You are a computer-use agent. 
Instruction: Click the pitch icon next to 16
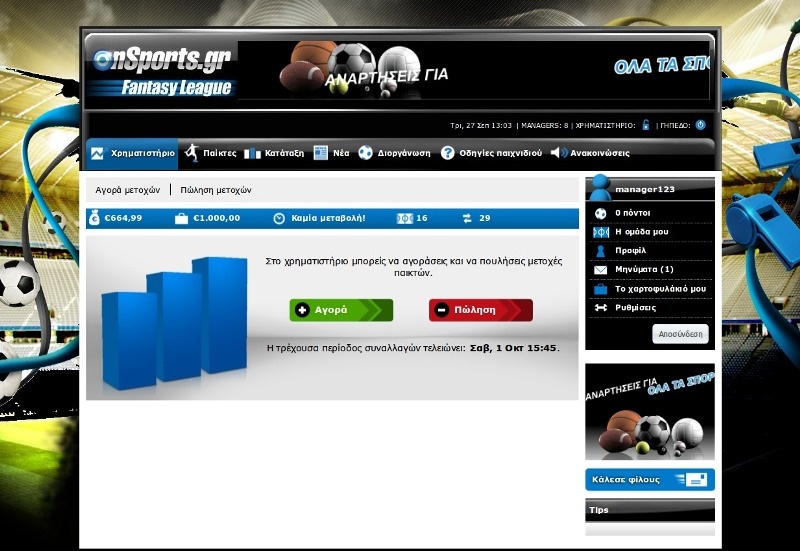click(405, 218)
